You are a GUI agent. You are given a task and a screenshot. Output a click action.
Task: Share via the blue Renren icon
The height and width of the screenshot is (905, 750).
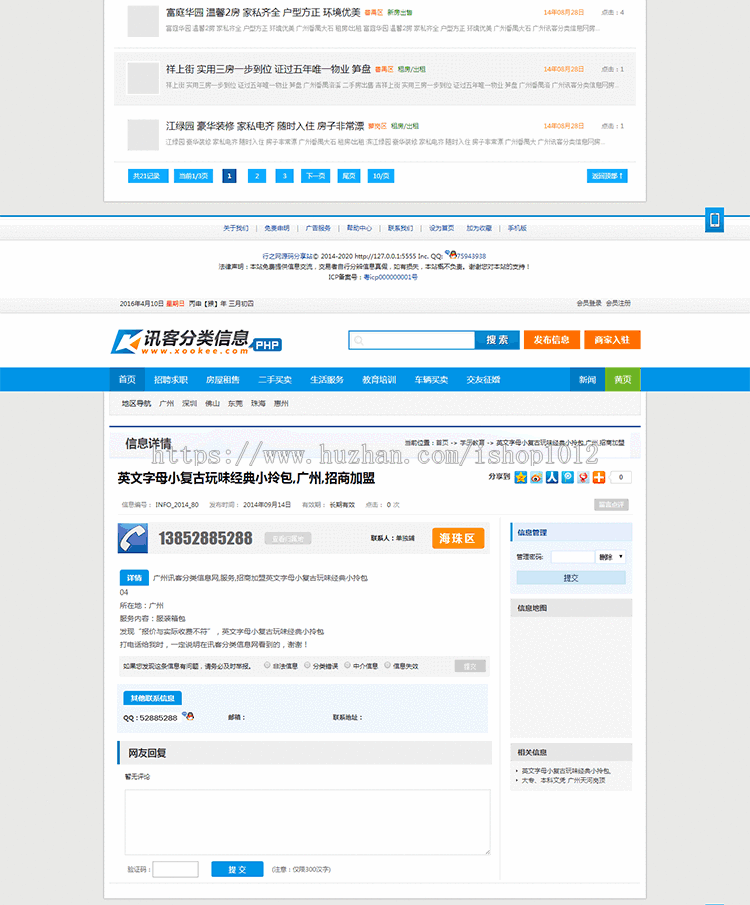tap(552, 477)
